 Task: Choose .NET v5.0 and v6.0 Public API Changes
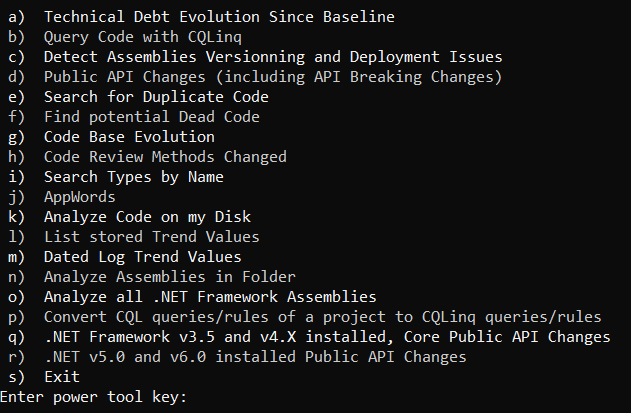(x=255, y=357)
